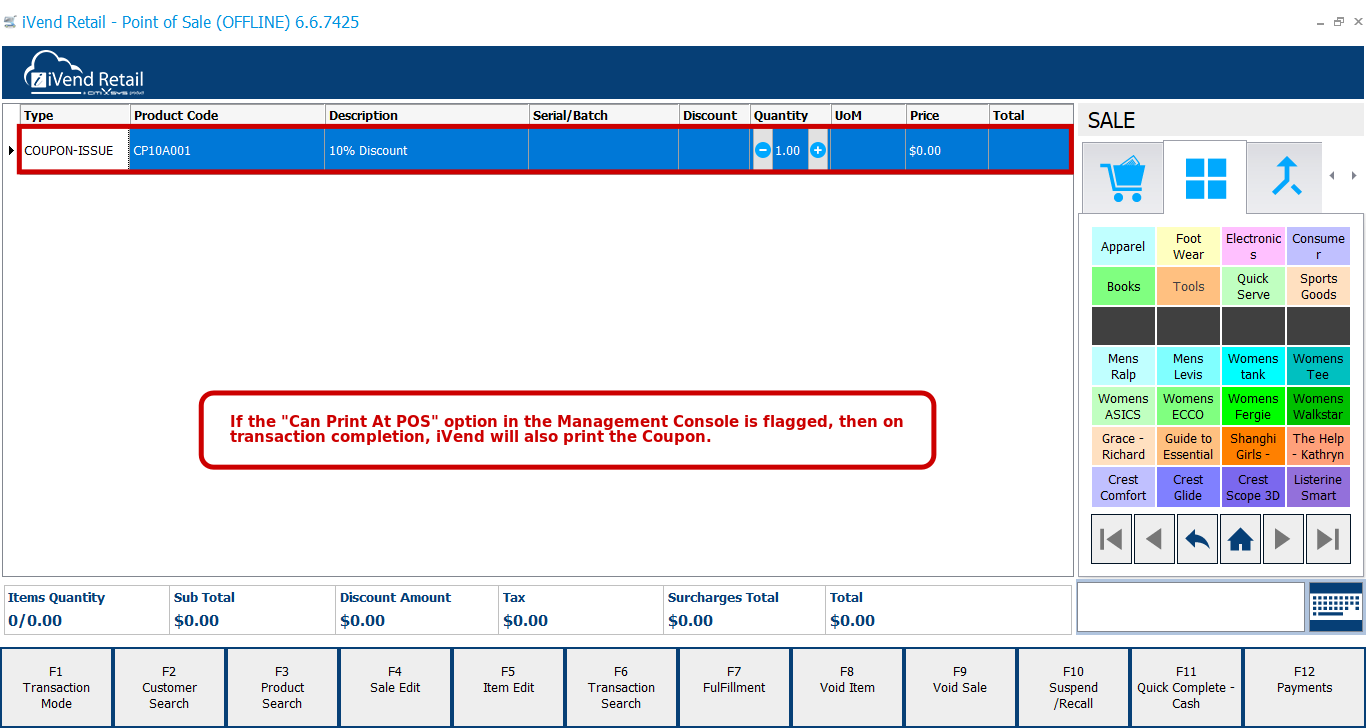Screen dimensions: 1366x728
Task: Click F10 Suspend/Recall
Action: (x=1073, y=687)
